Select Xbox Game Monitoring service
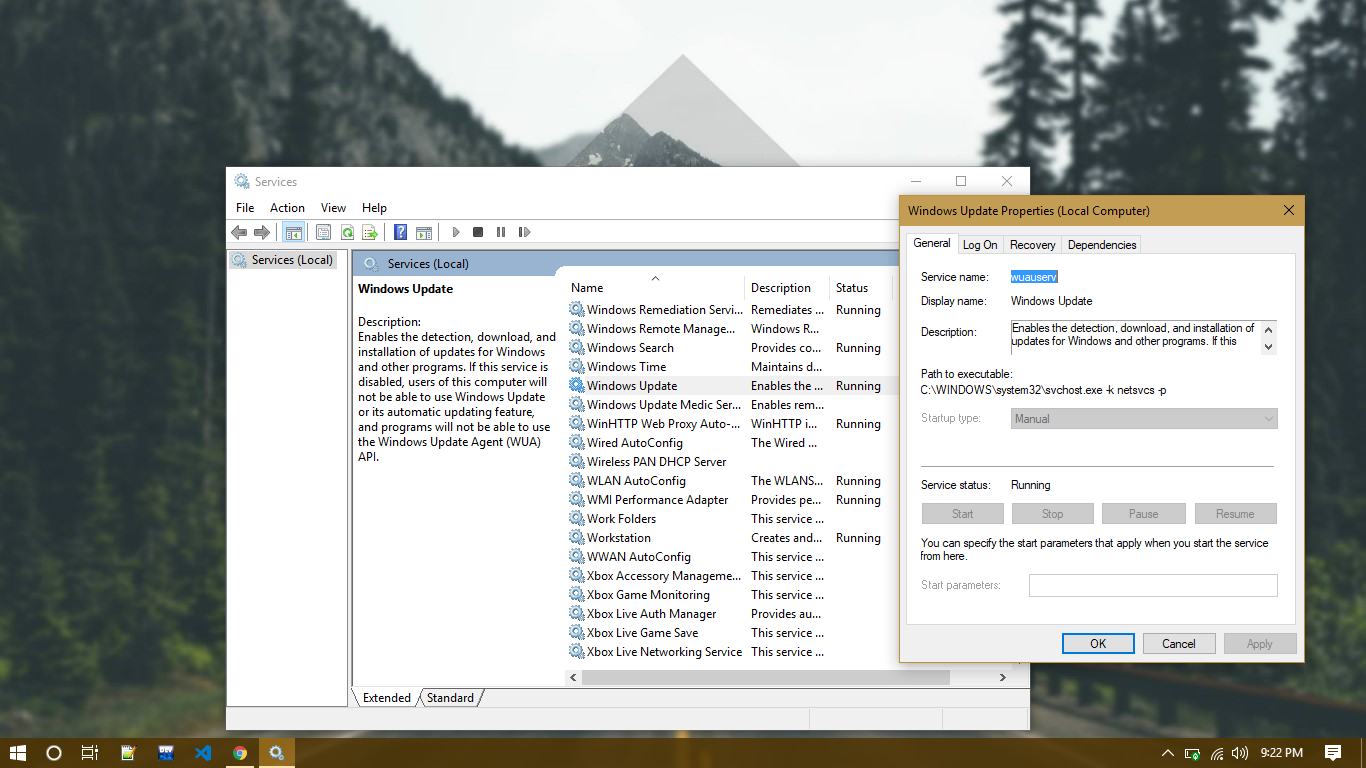The image size is (1366, 768). (731, 595)
